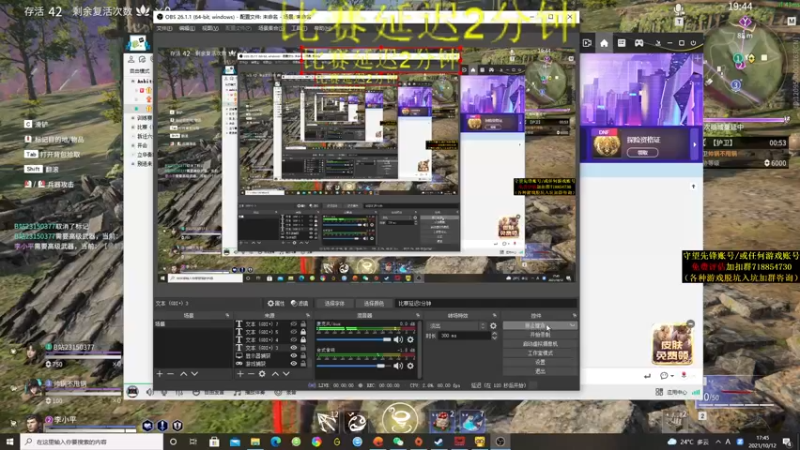The image size is (800, 450).
Task: Click 皮肤免费领 promo thumbnail
Action: [671, 344]
